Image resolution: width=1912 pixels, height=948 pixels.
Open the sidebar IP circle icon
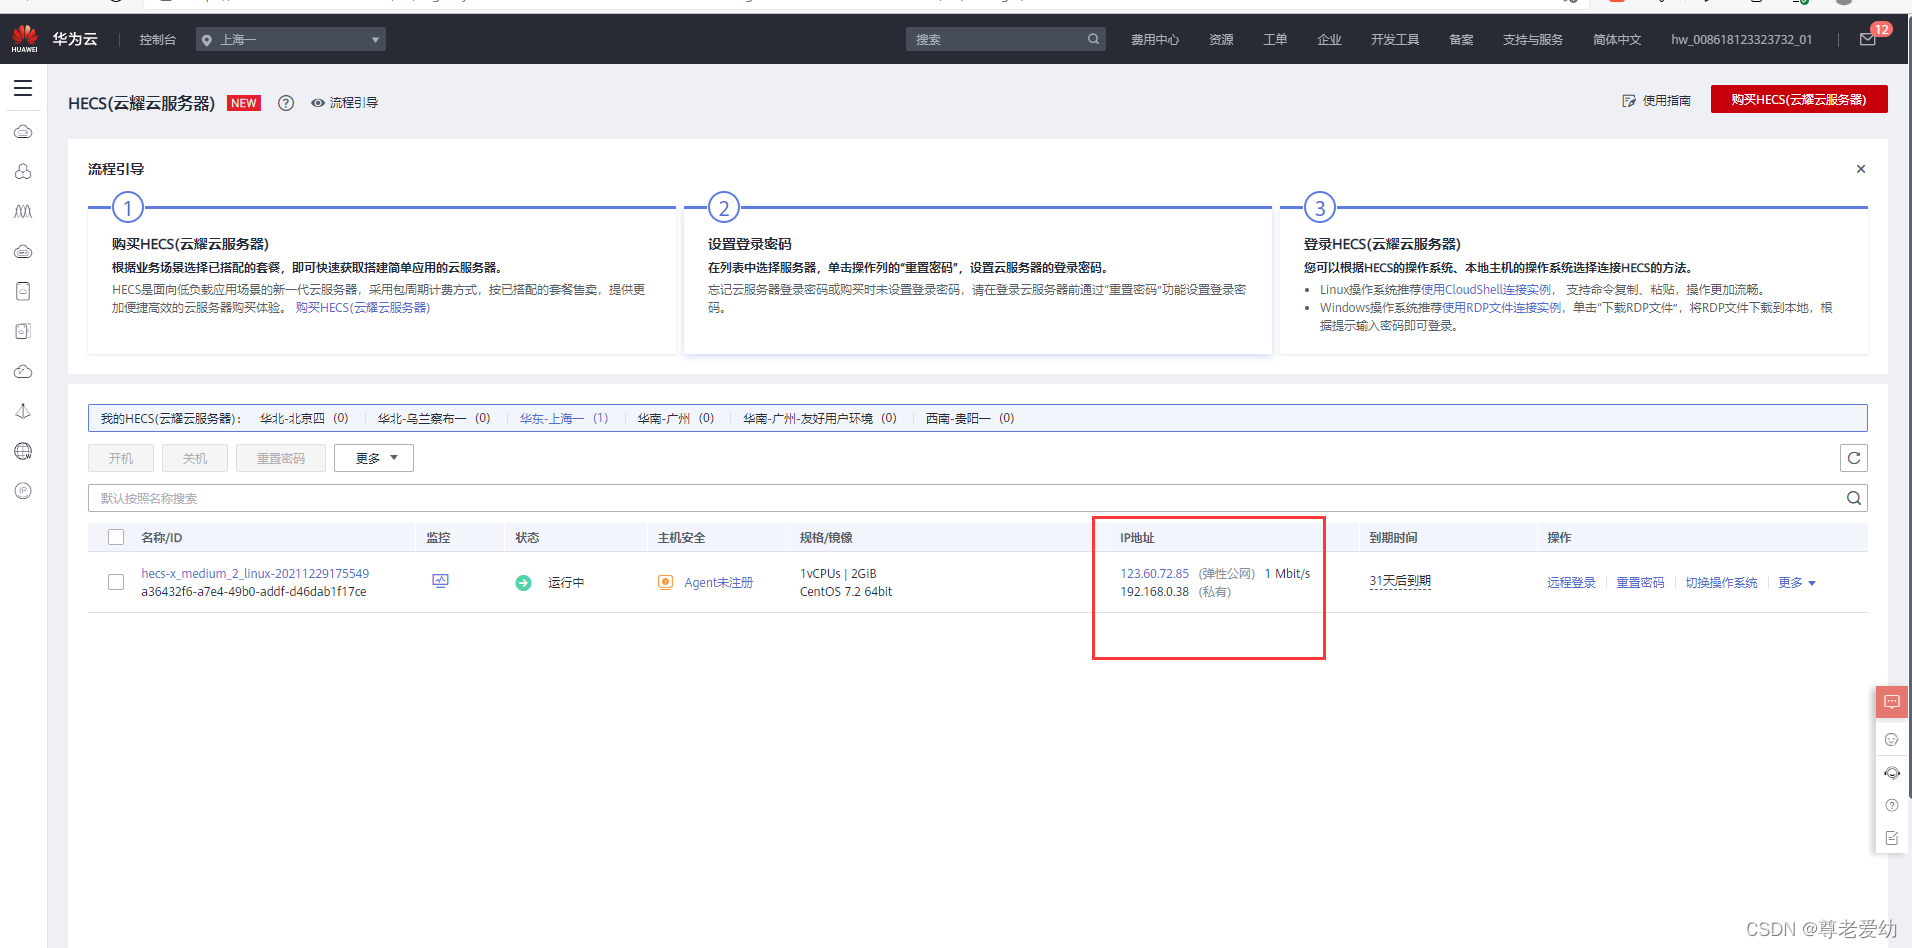(x=23, y=491)
